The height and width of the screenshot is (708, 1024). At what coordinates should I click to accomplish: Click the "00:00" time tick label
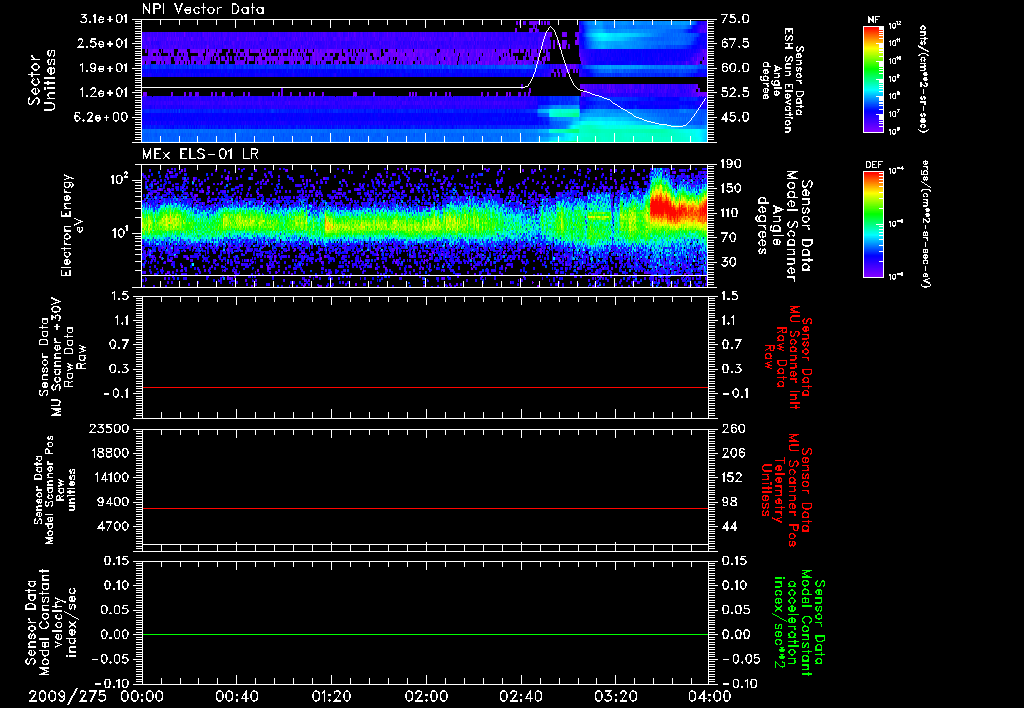142,696
